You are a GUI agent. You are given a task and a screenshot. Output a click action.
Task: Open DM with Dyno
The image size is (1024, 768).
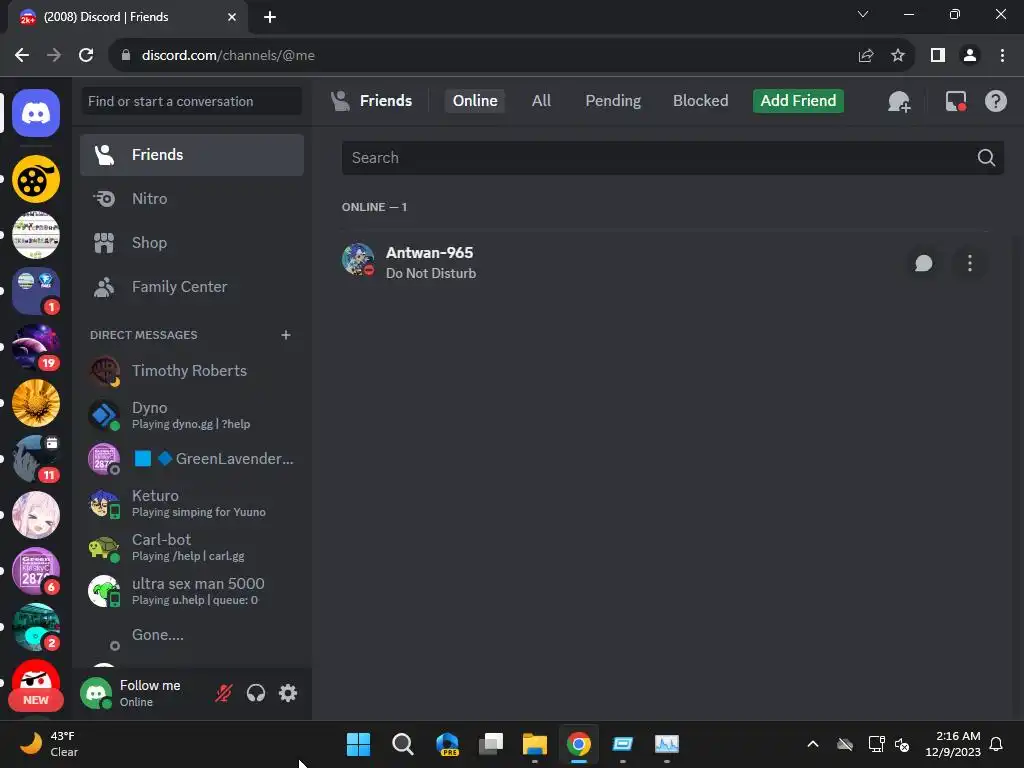192,415
